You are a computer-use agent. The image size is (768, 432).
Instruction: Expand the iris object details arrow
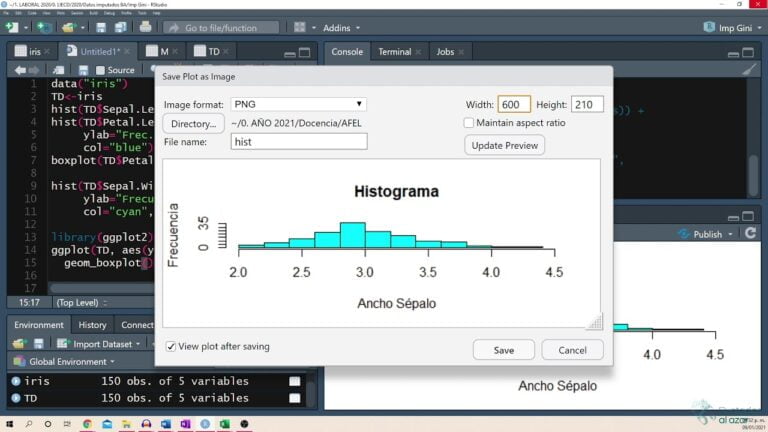(16, 381)
